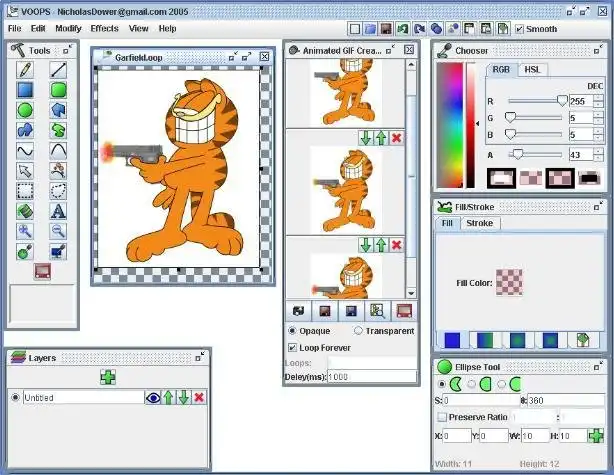Image resolution: width=614 pixels, height=475 pixels.
Task: Move the Untitled layer down
Action: pos(184,398)
